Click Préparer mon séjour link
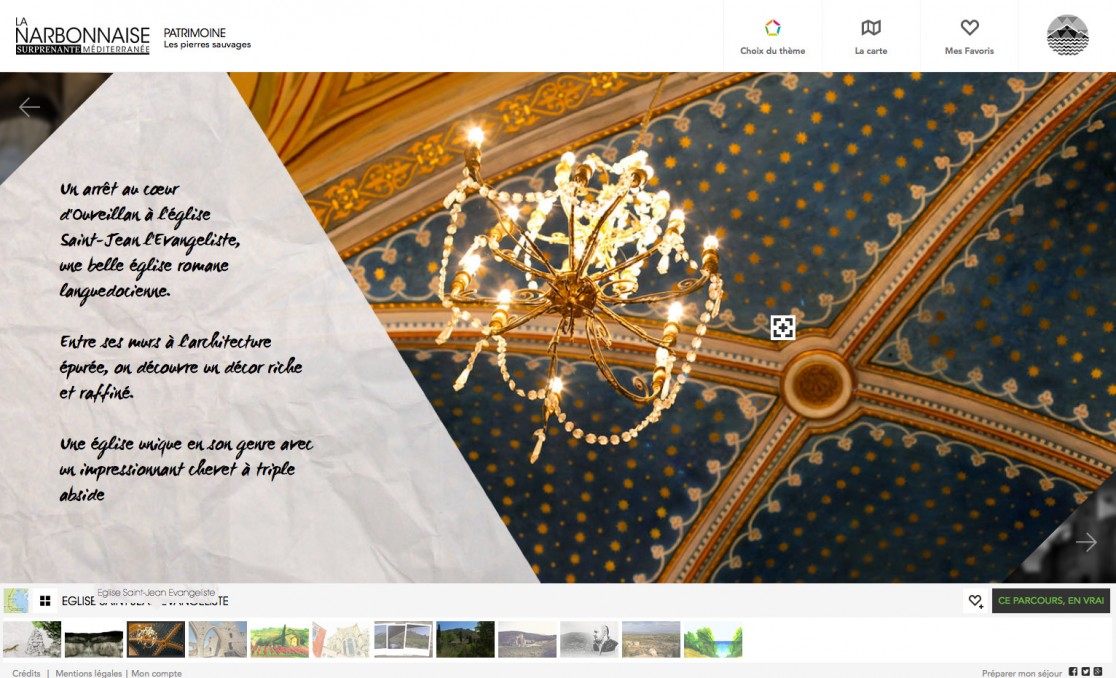 [1022, 673]
